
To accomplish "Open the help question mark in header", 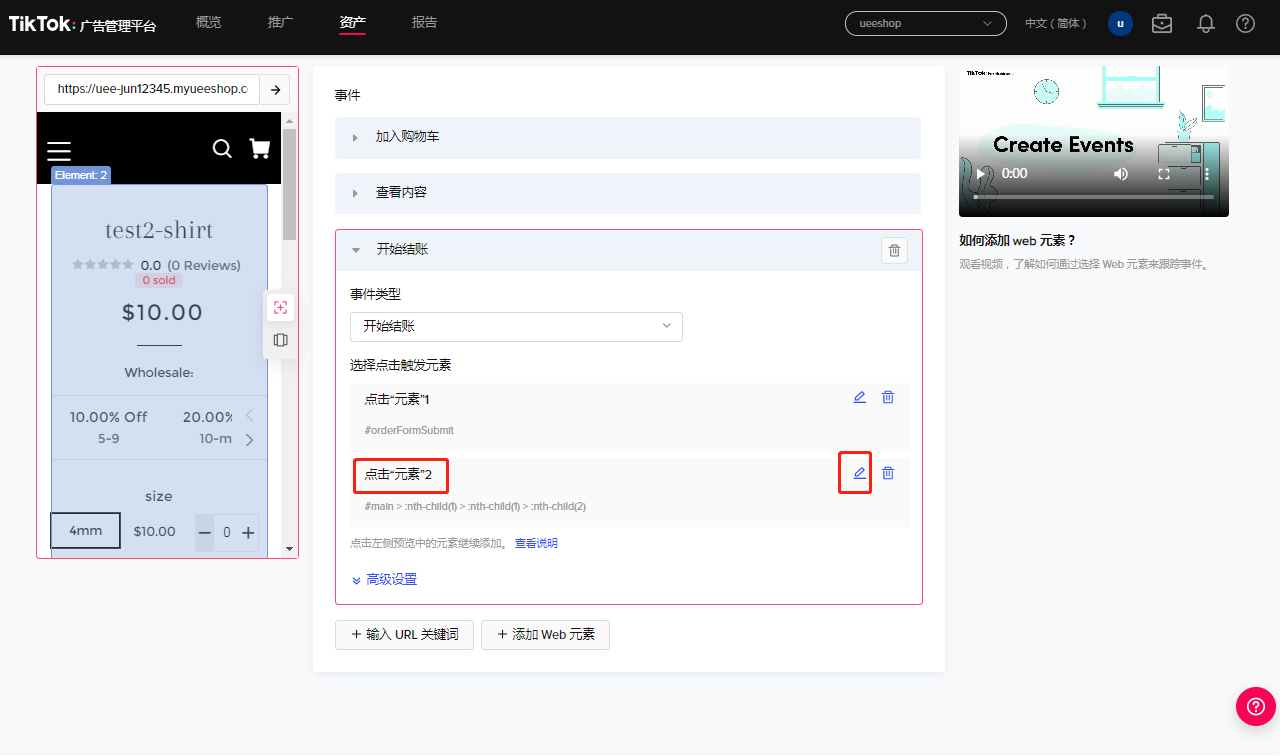I will (x=1245, y=23).
